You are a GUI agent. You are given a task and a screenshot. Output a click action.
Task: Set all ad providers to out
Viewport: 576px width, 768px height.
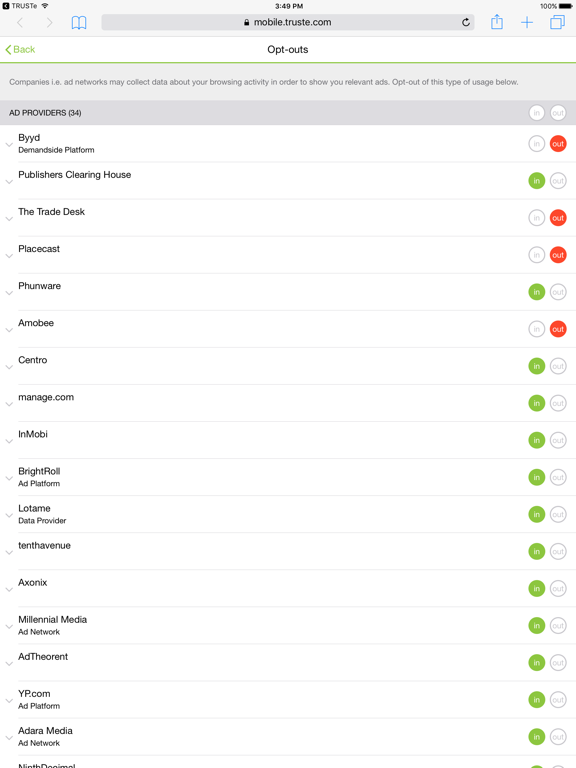558,113
